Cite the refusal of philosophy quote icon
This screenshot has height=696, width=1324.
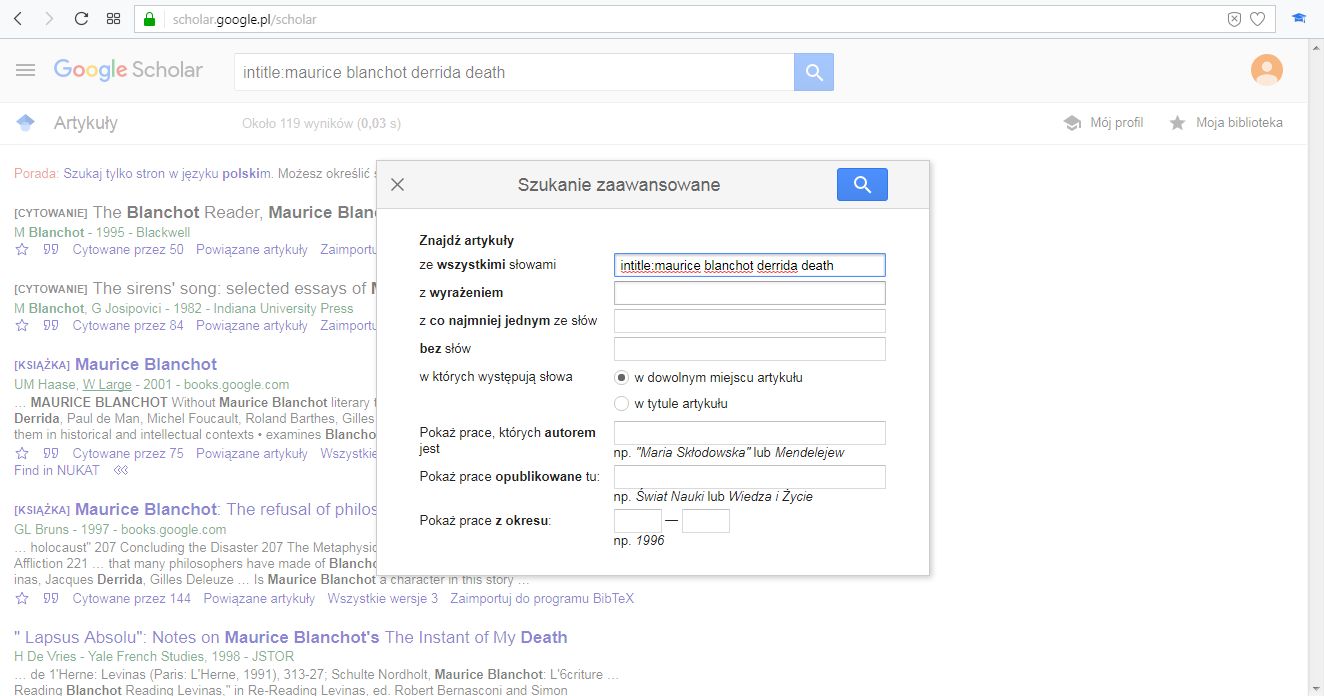point(50,598)
